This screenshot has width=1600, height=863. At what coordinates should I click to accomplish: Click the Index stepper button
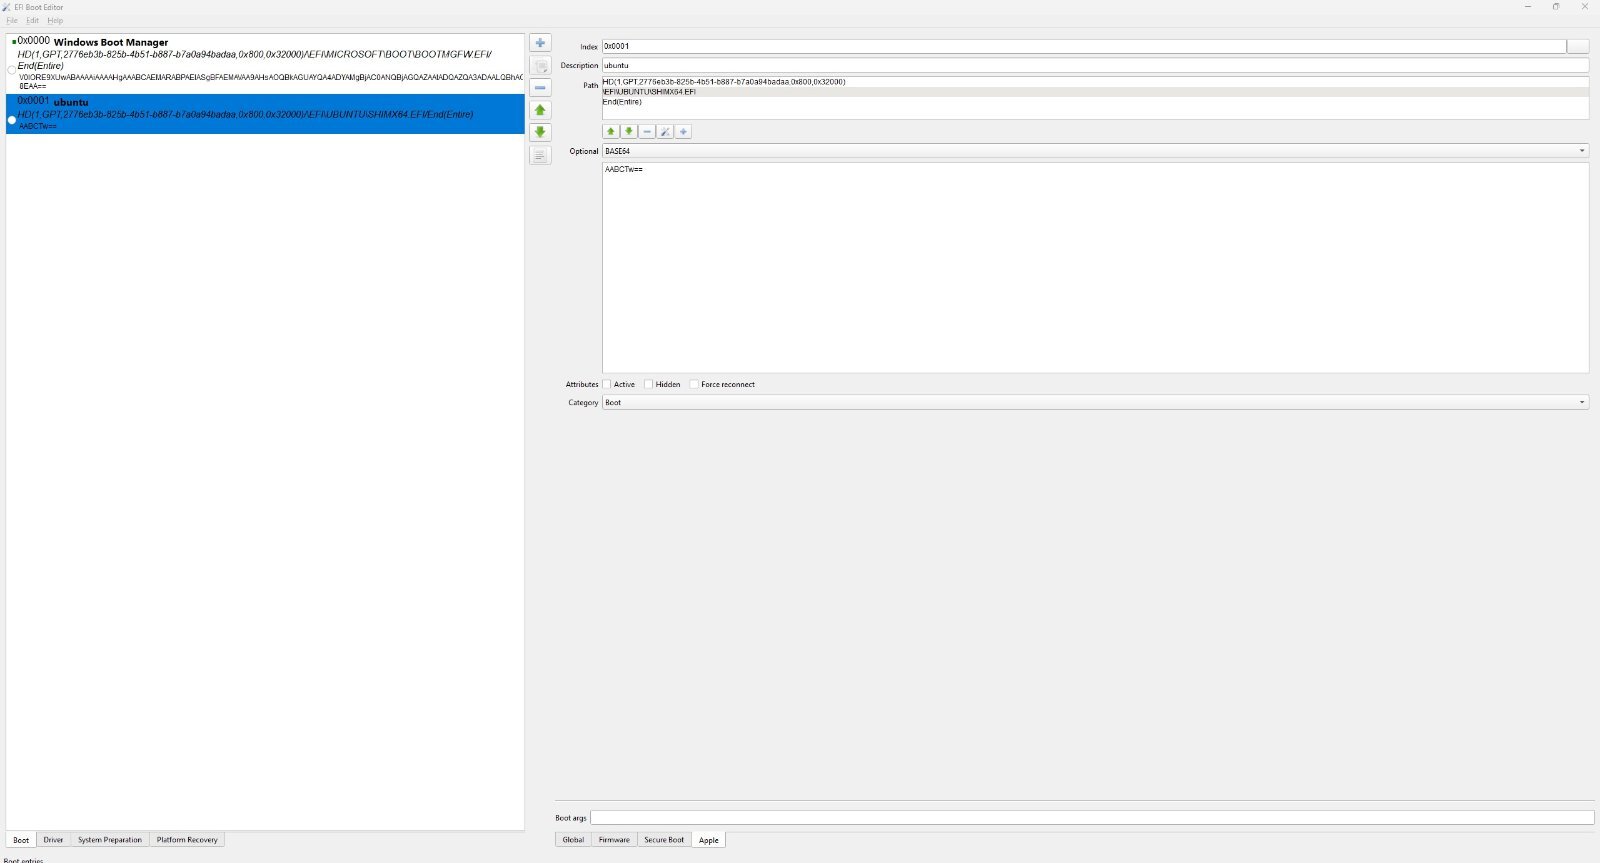1578,46
